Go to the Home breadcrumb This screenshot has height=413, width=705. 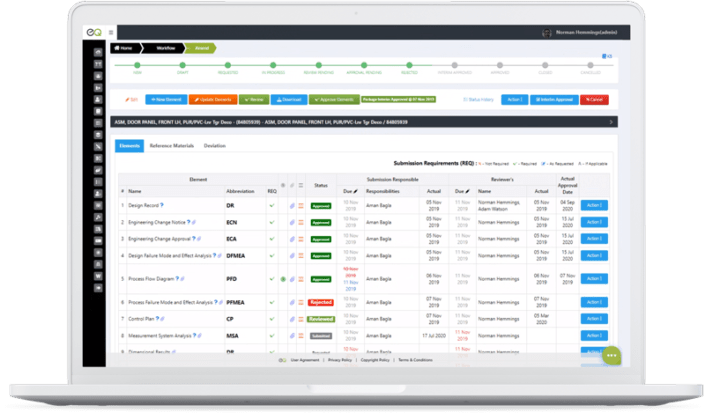tap(125, 48)
